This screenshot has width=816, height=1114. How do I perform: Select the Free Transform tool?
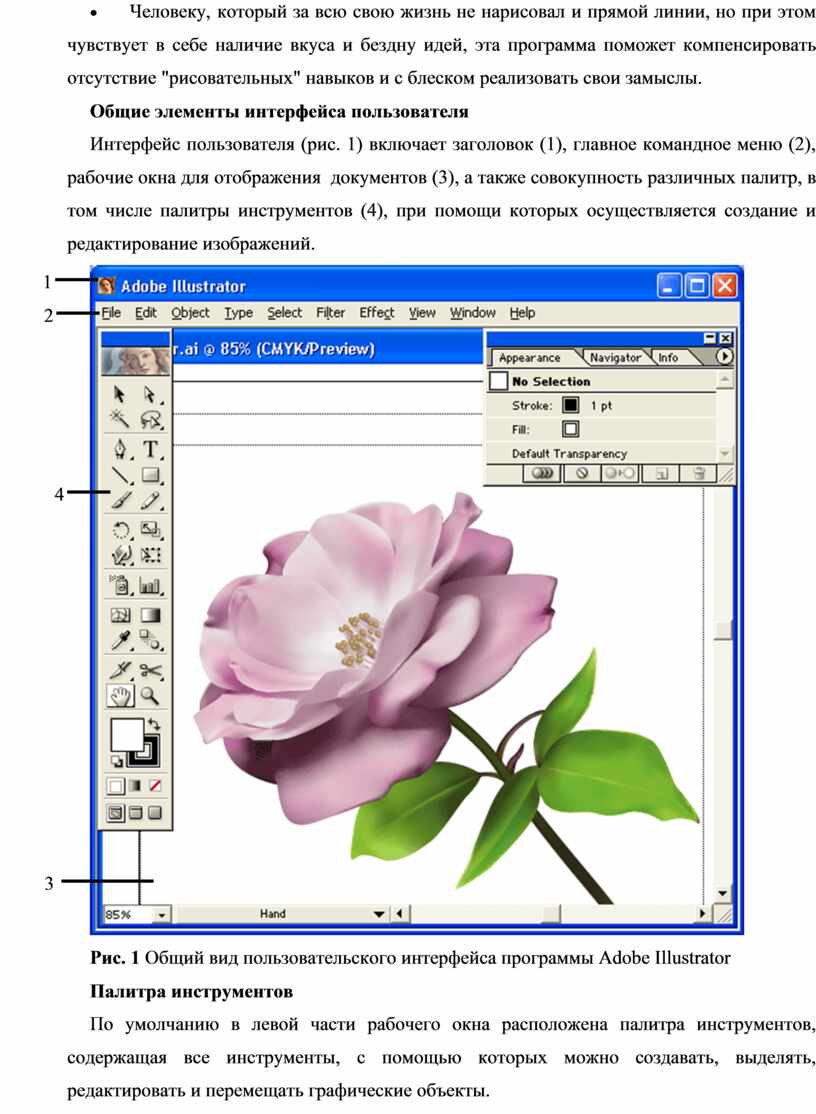point(151,555)
